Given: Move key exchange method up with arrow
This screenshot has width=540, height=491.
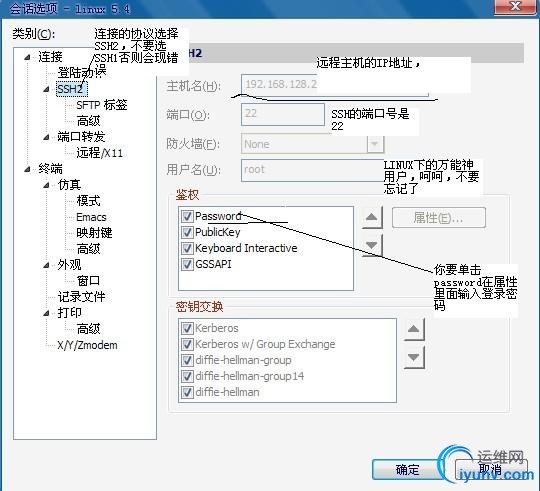Looking at the screenshot, I should 414,329.
